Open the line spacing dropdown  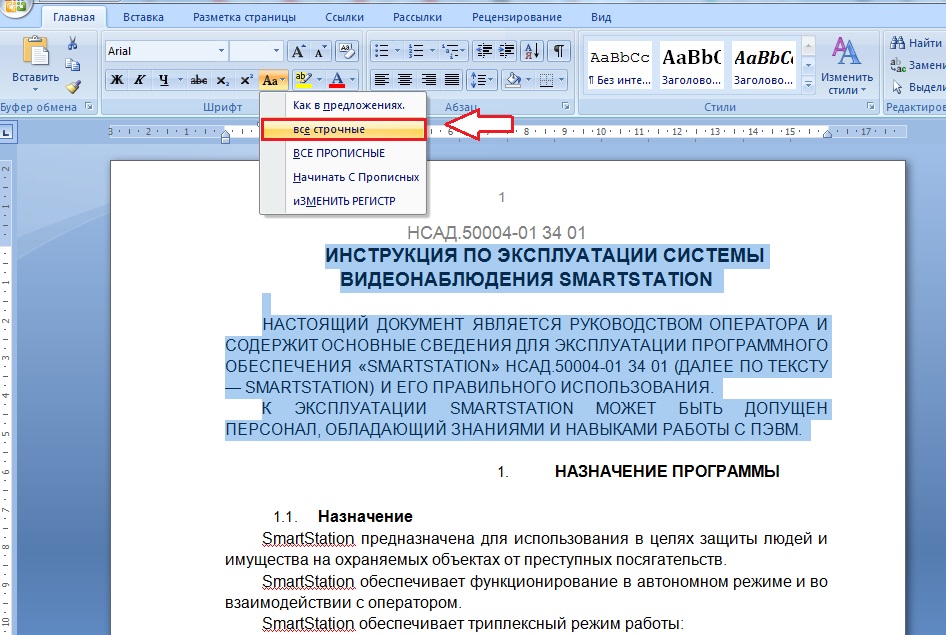click(481, 80)
